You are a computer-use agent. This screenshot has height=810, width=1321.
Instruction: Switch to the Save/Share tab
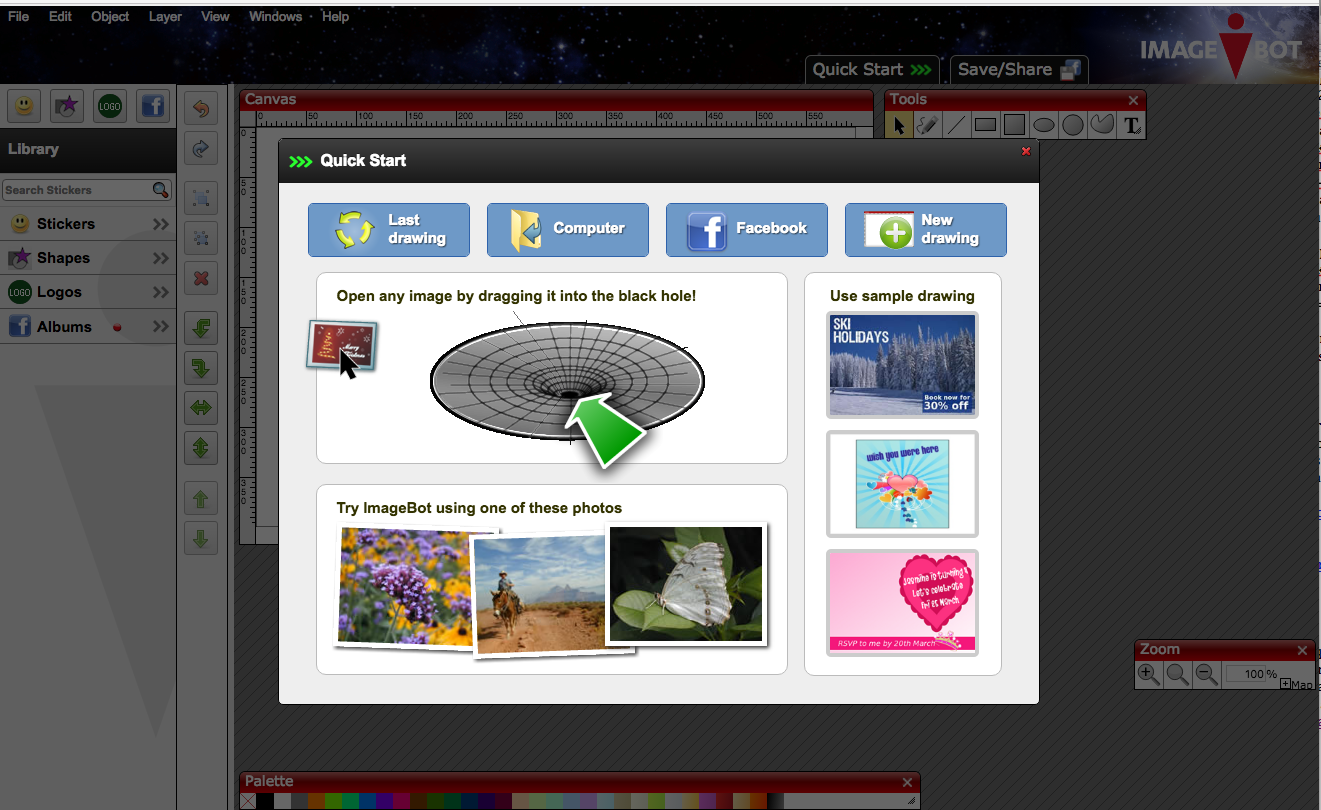1018,69
